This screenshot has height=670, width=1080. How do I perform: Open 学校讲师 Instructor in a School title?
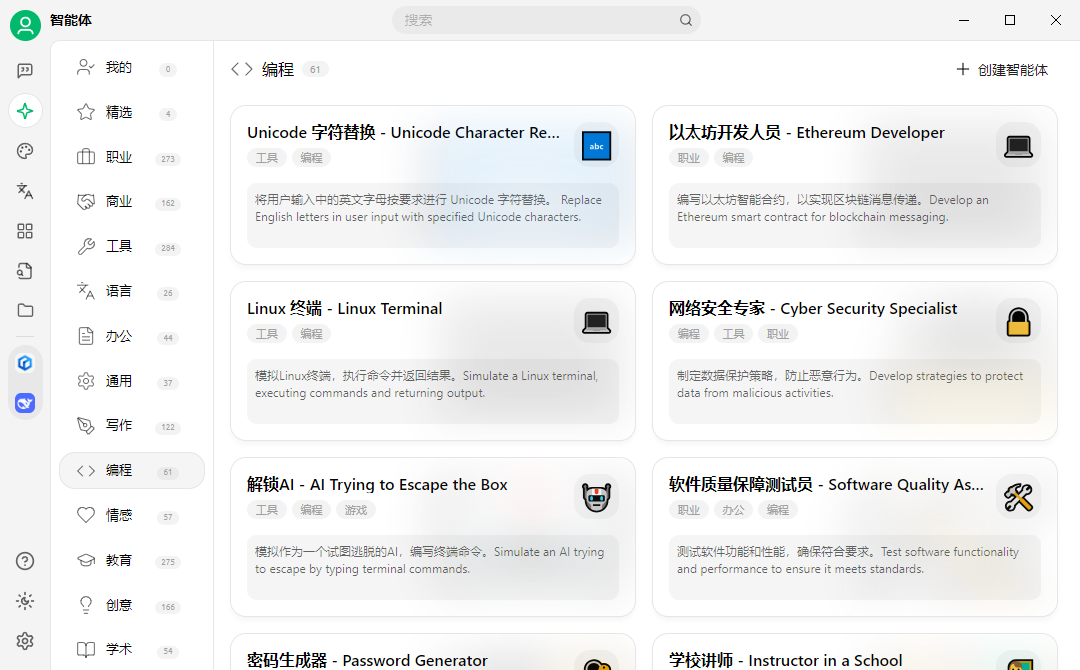[785, 660]
